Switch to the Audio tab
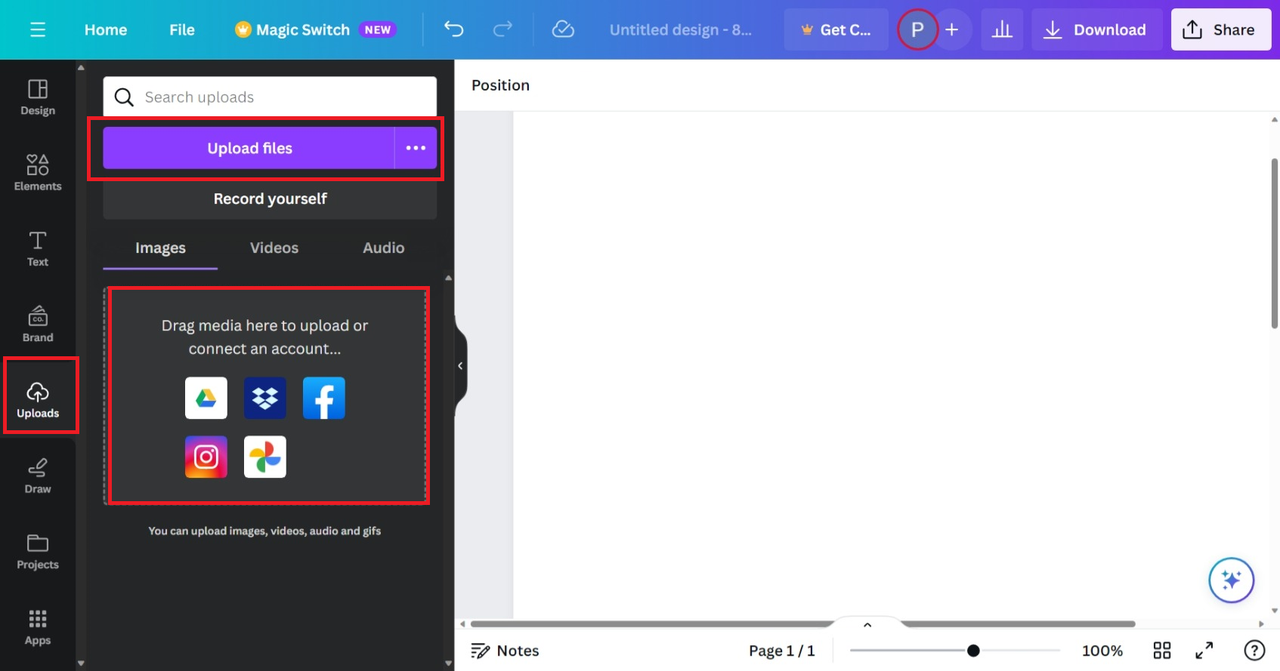1280x671 pixels. pos(384,248)
